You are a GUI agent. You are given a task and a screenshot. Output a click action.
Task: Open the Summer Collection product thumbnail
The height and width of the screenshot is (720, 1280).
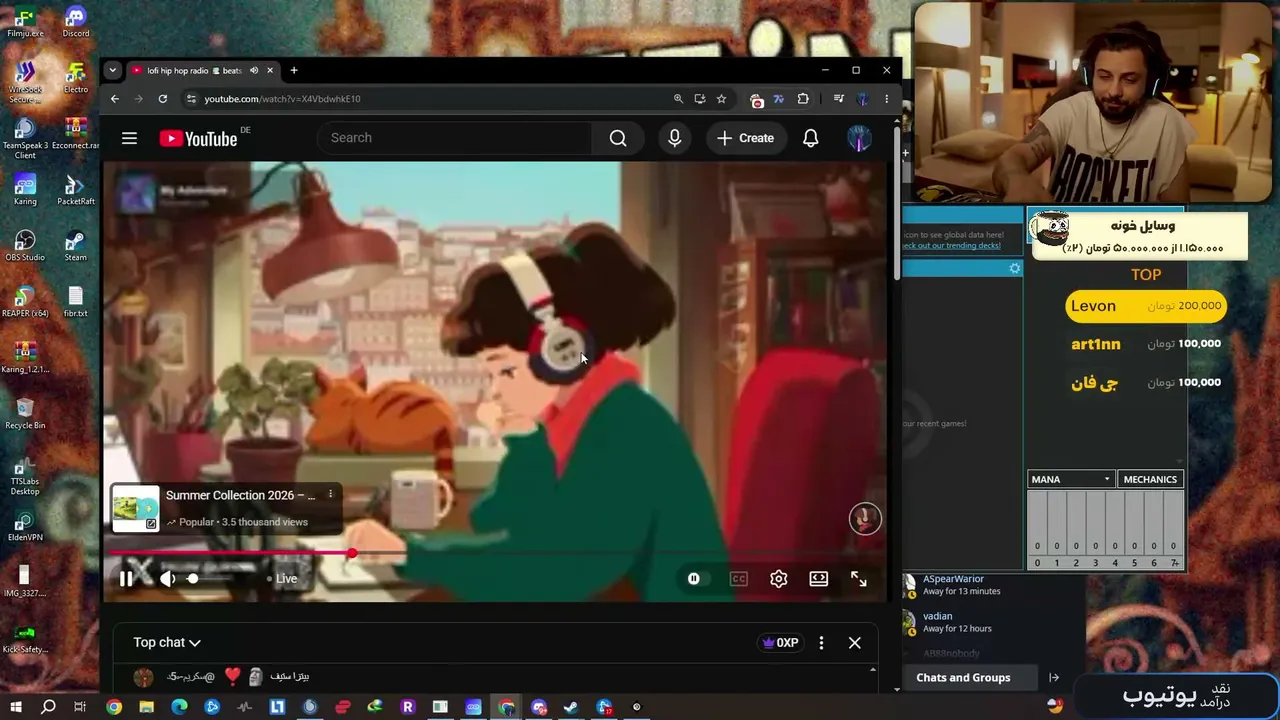pos(135,508)
